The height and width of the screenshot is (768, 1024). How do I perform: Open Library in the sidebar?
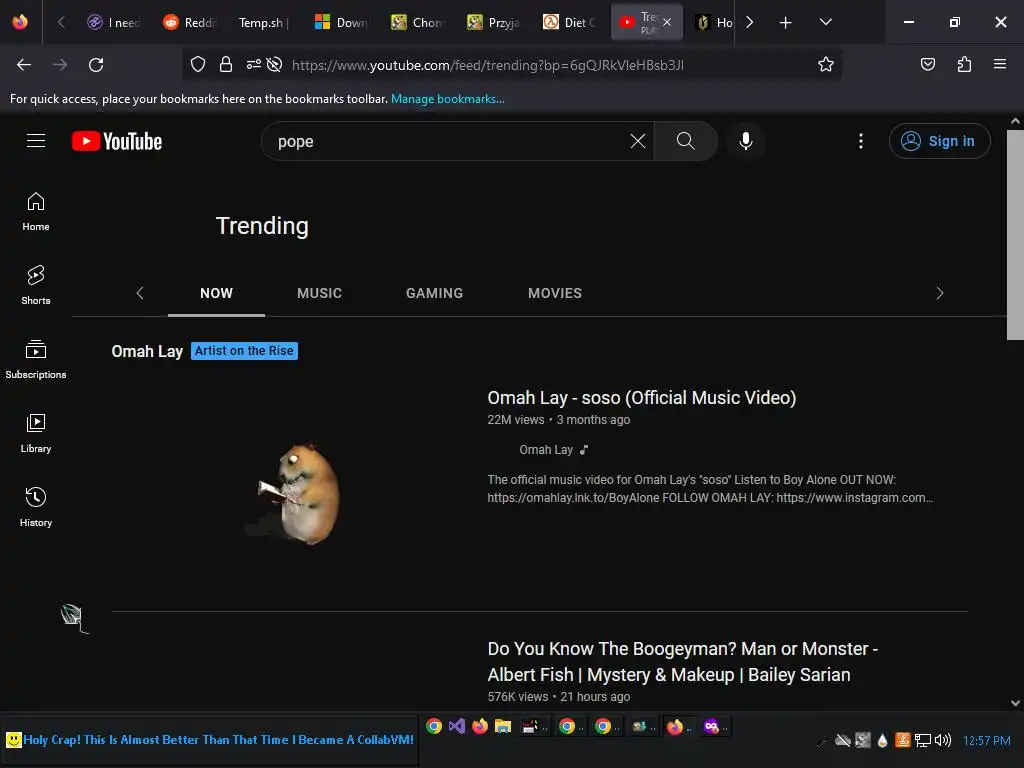[36, 433]
